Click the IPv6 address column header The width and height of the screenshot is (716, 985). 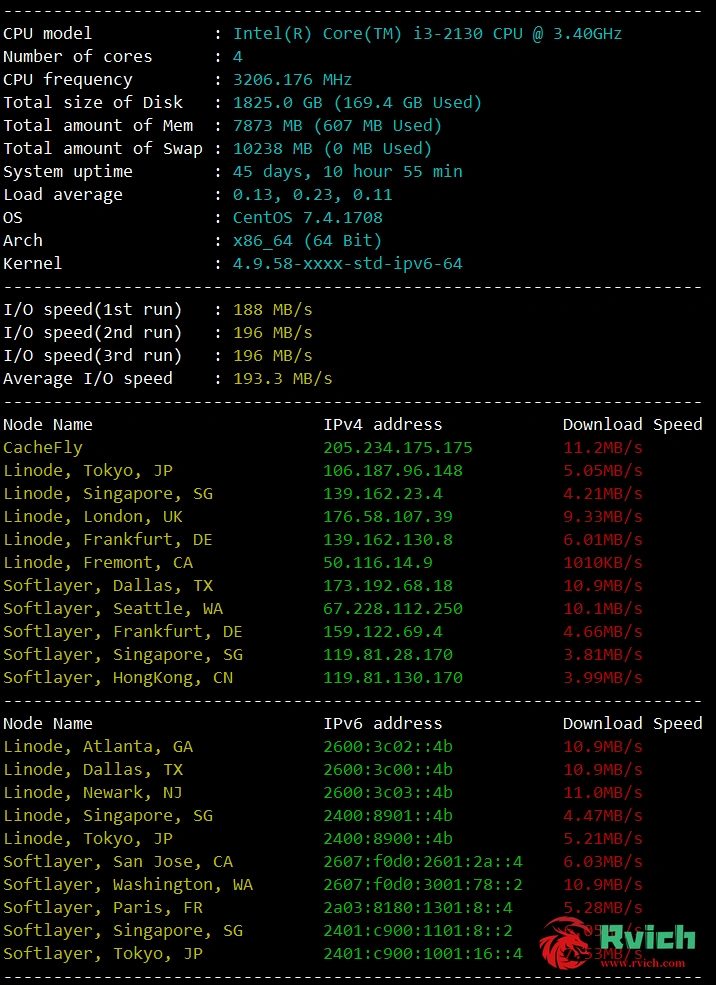[382, 724]
